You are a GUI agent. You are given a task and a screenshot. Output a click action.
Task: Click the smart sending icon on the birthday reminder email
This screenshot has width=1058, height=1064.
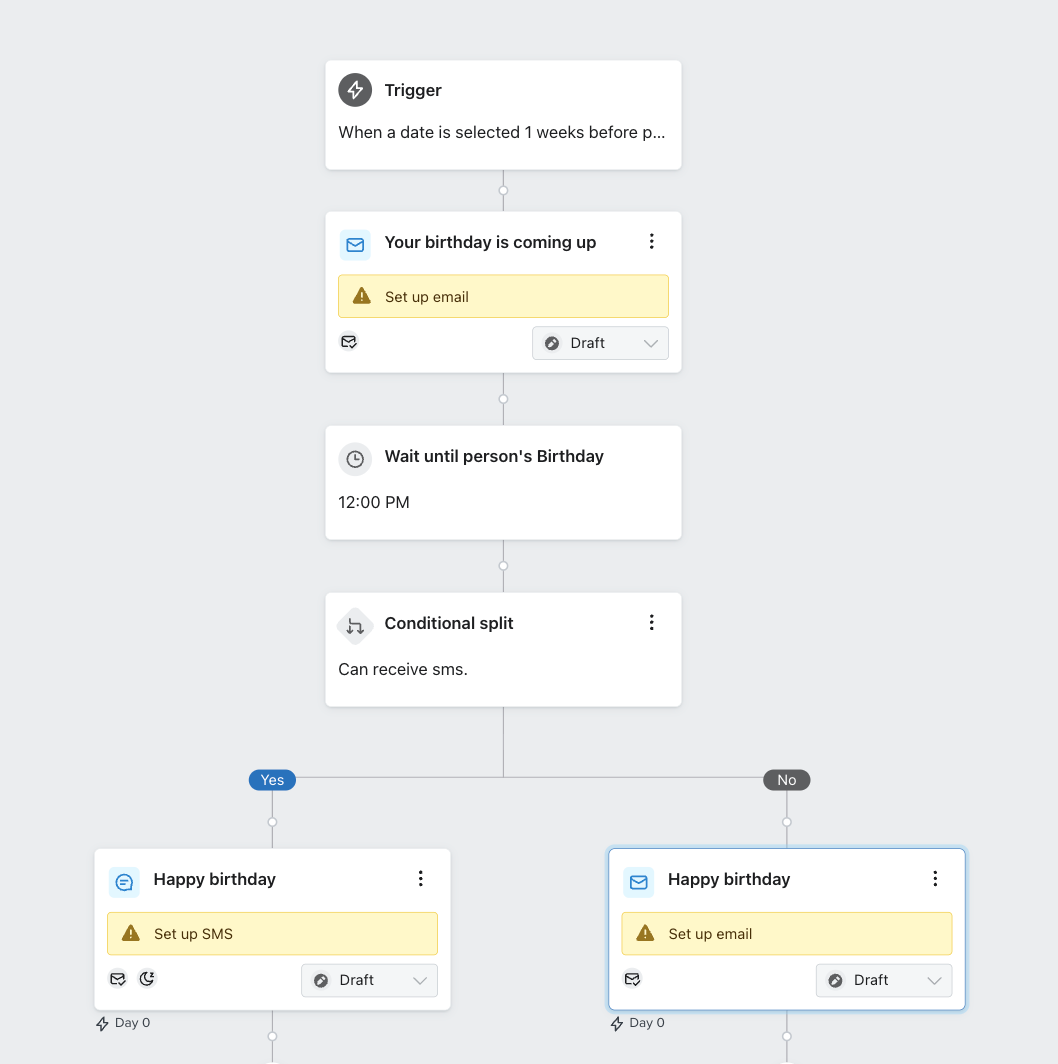pos(349,341)
